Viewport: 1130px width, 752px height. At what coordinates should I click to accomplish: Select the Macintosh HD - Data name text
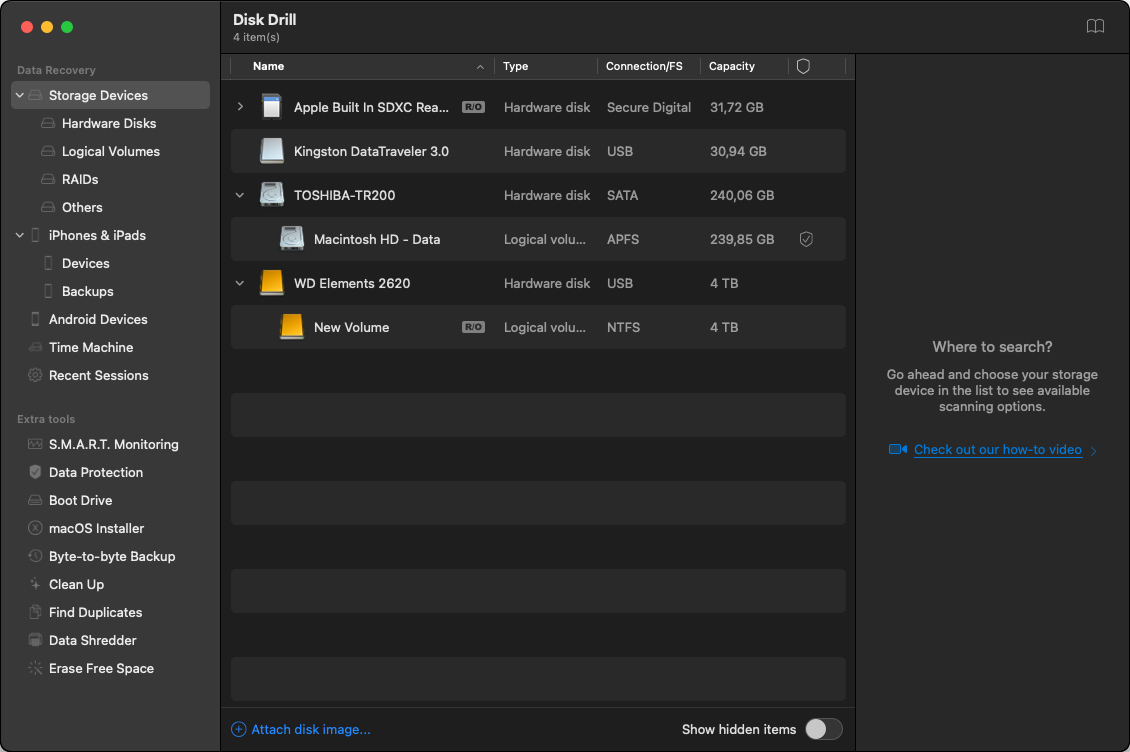pyautogui.click(x=377, y=239)
